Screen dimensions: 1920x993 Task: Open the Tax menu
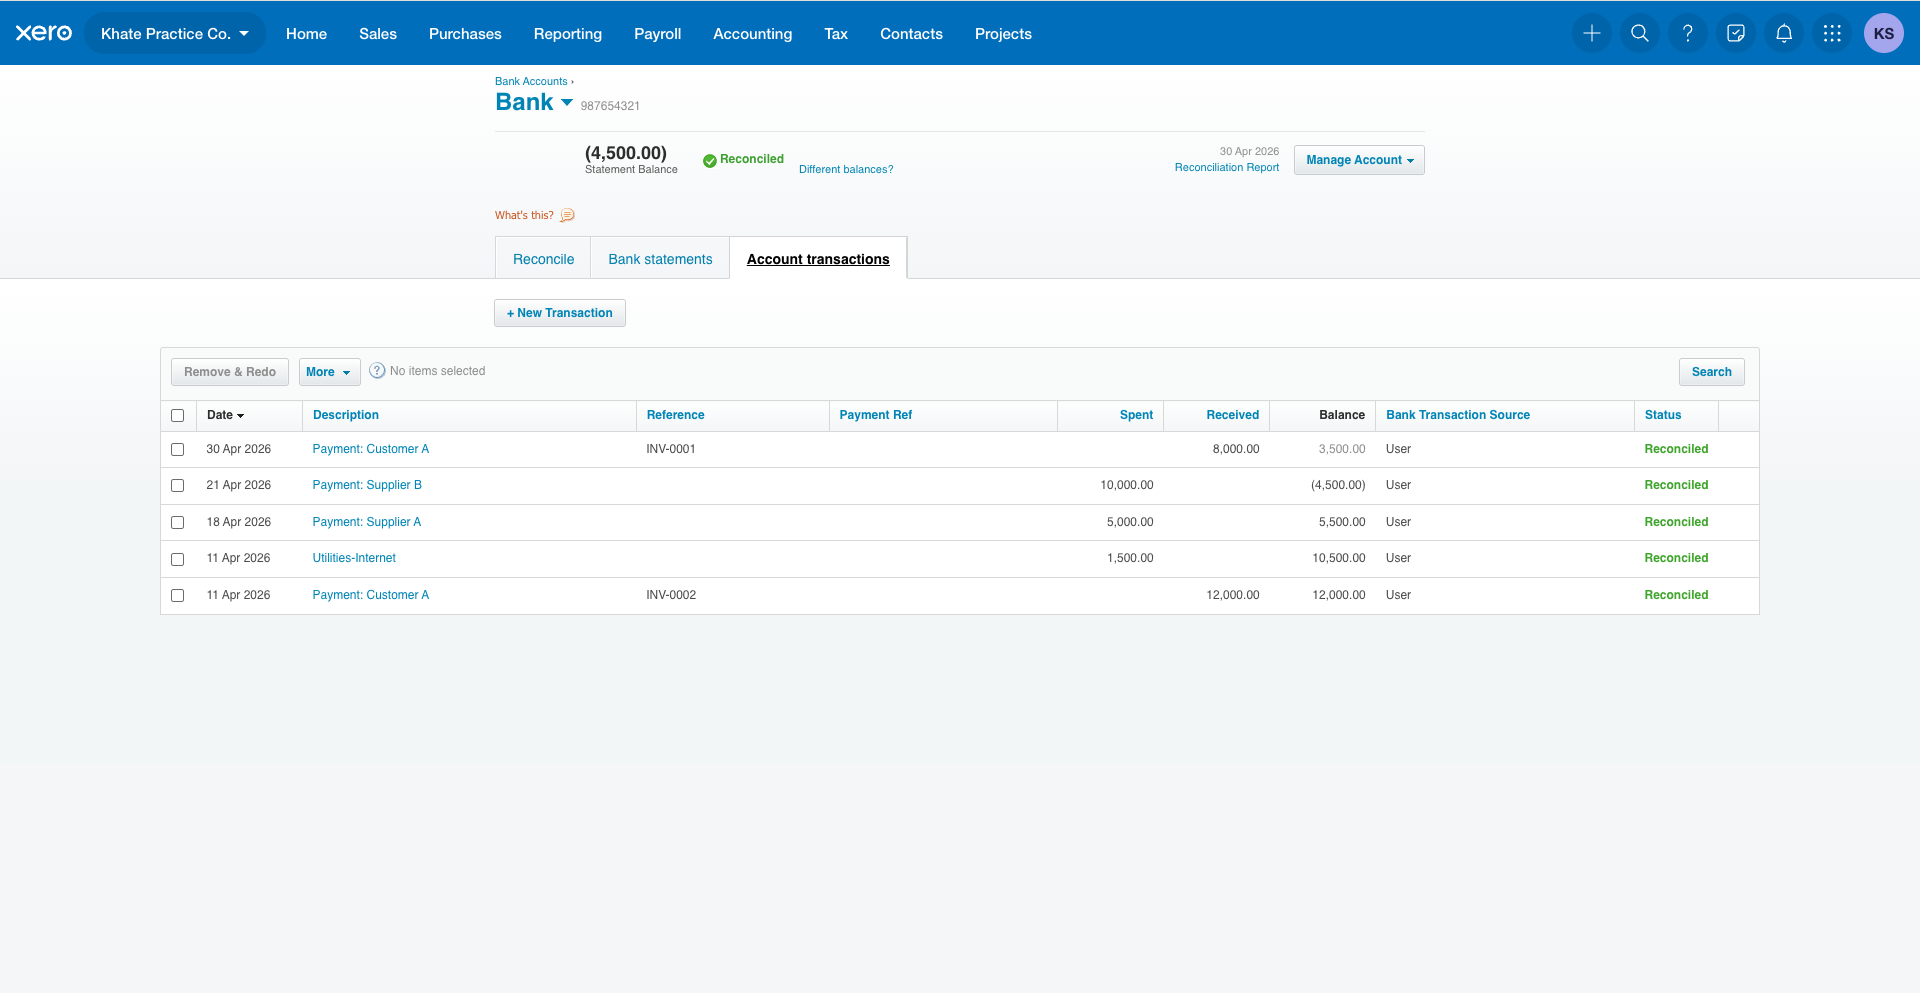tap(836, 33)
